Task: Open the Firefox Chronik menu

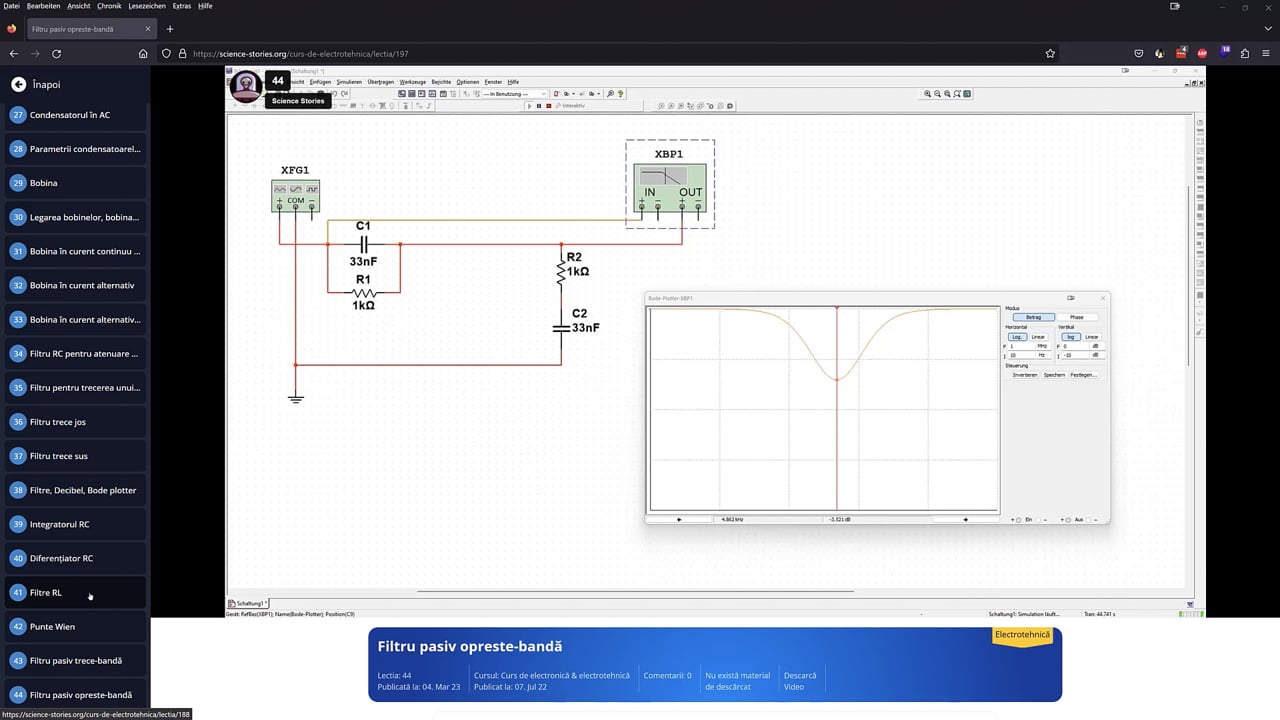Action: [109, 6]
